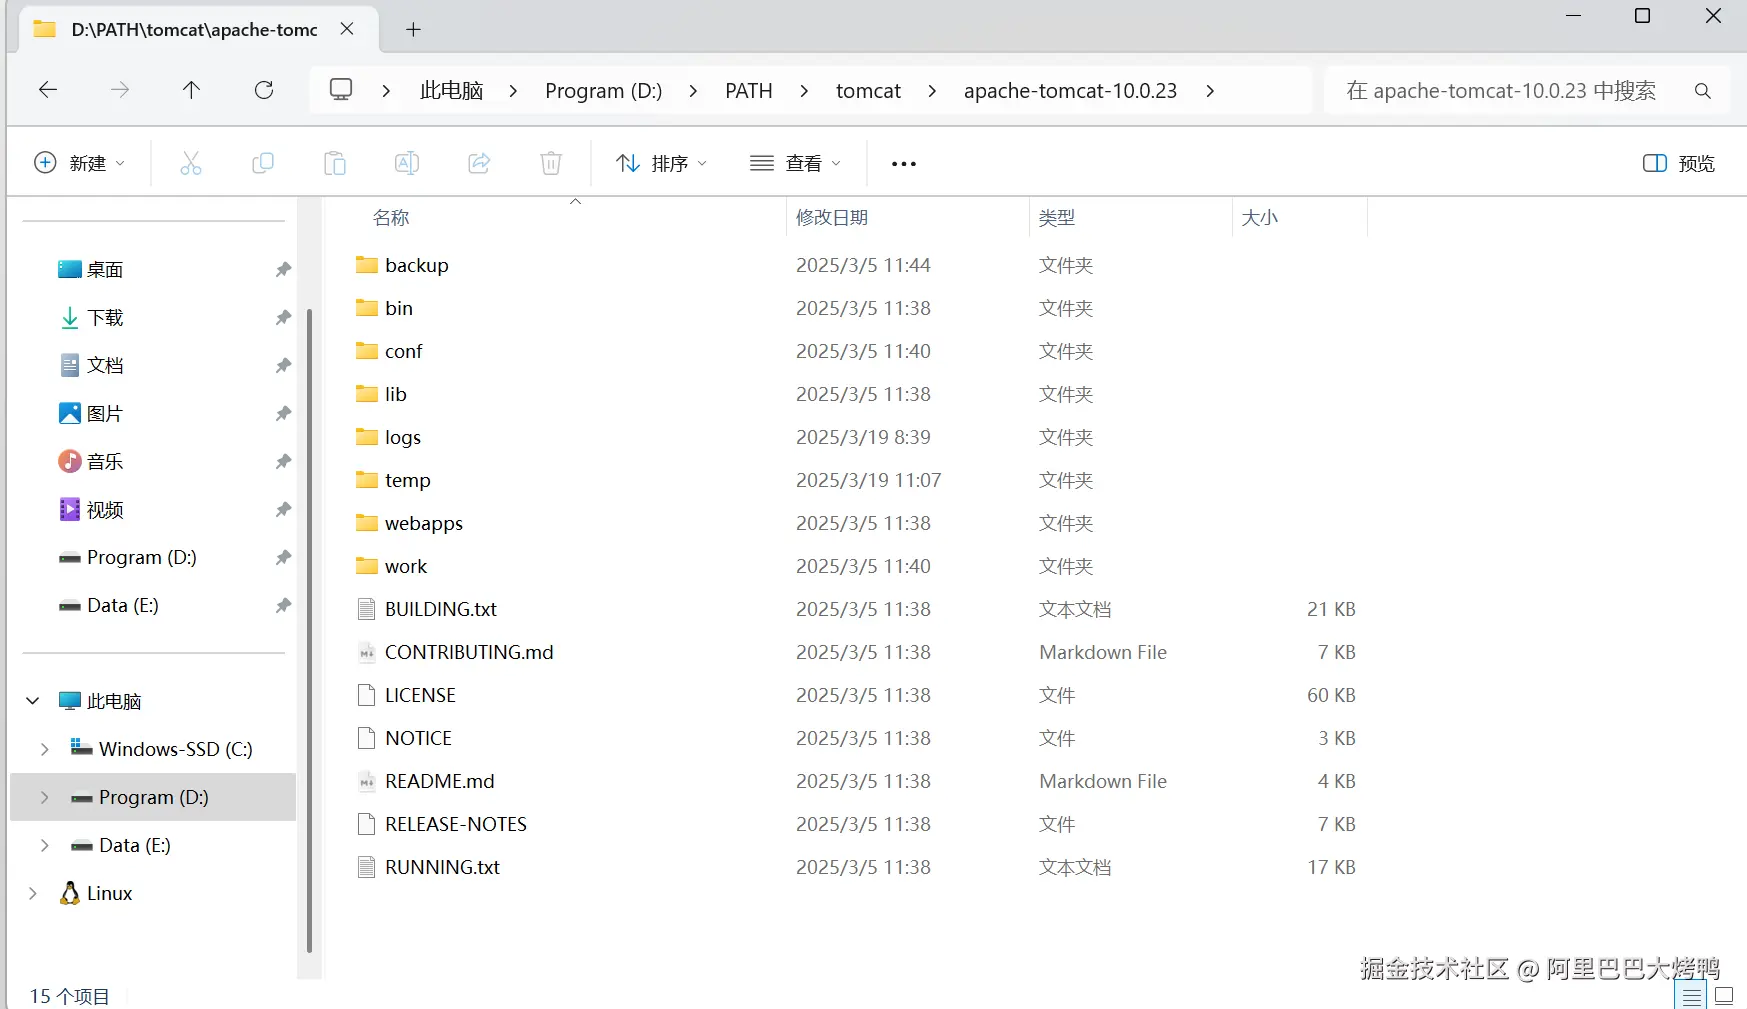
Task: Select the CONTRIBUTING.md file icon
Action: click(367, 652)
